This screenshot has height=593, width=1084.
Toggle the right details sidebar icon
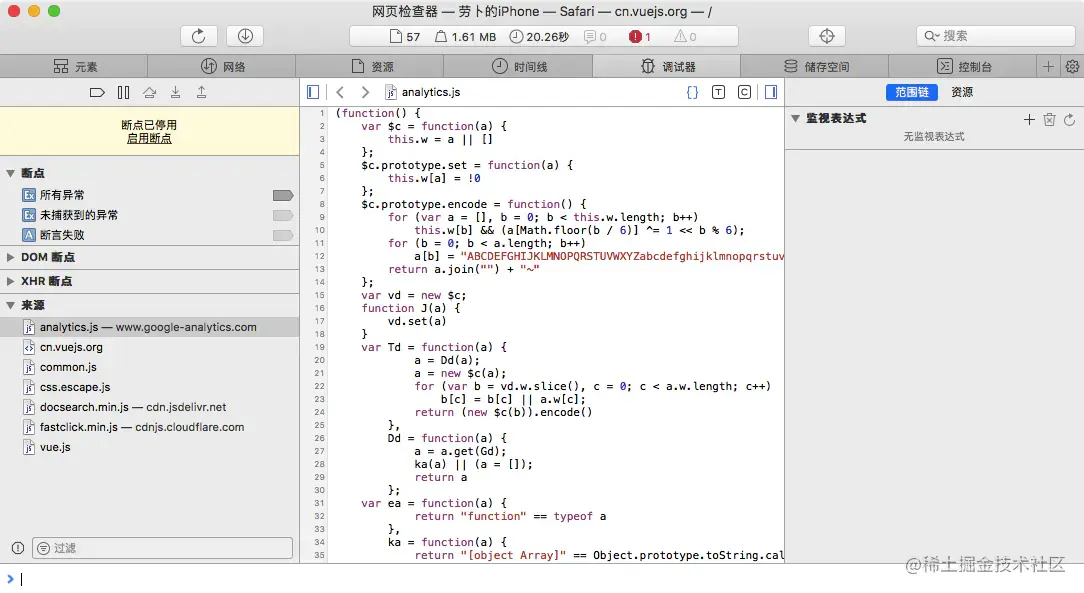pyautogui.click(x=771, y=92)
